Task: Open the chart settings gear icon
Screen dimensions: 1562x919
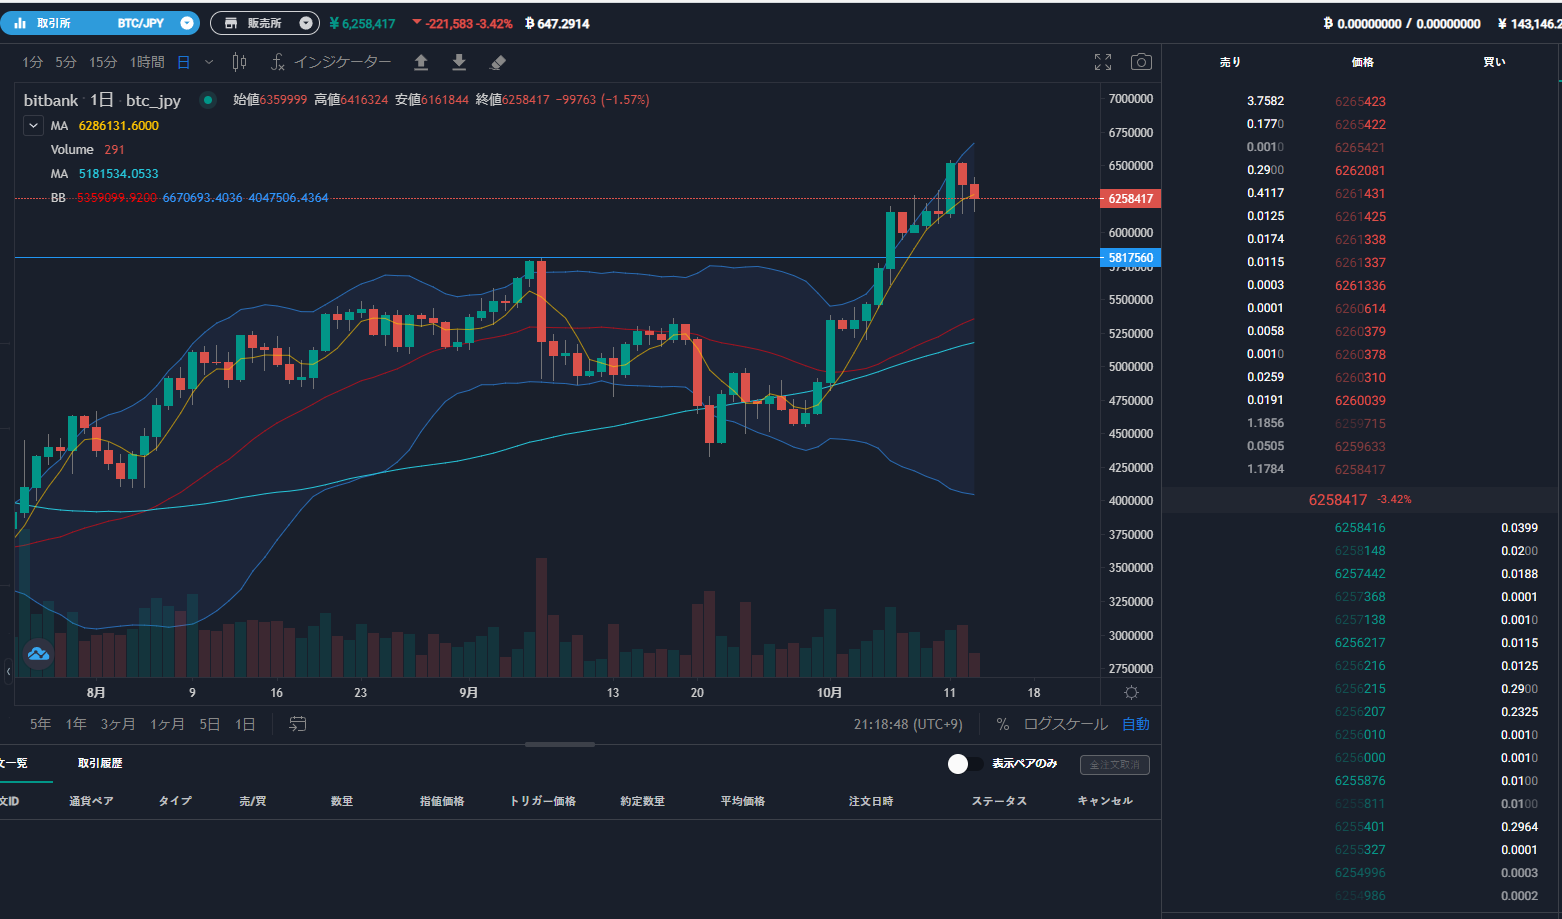Action: (1131, 691)
